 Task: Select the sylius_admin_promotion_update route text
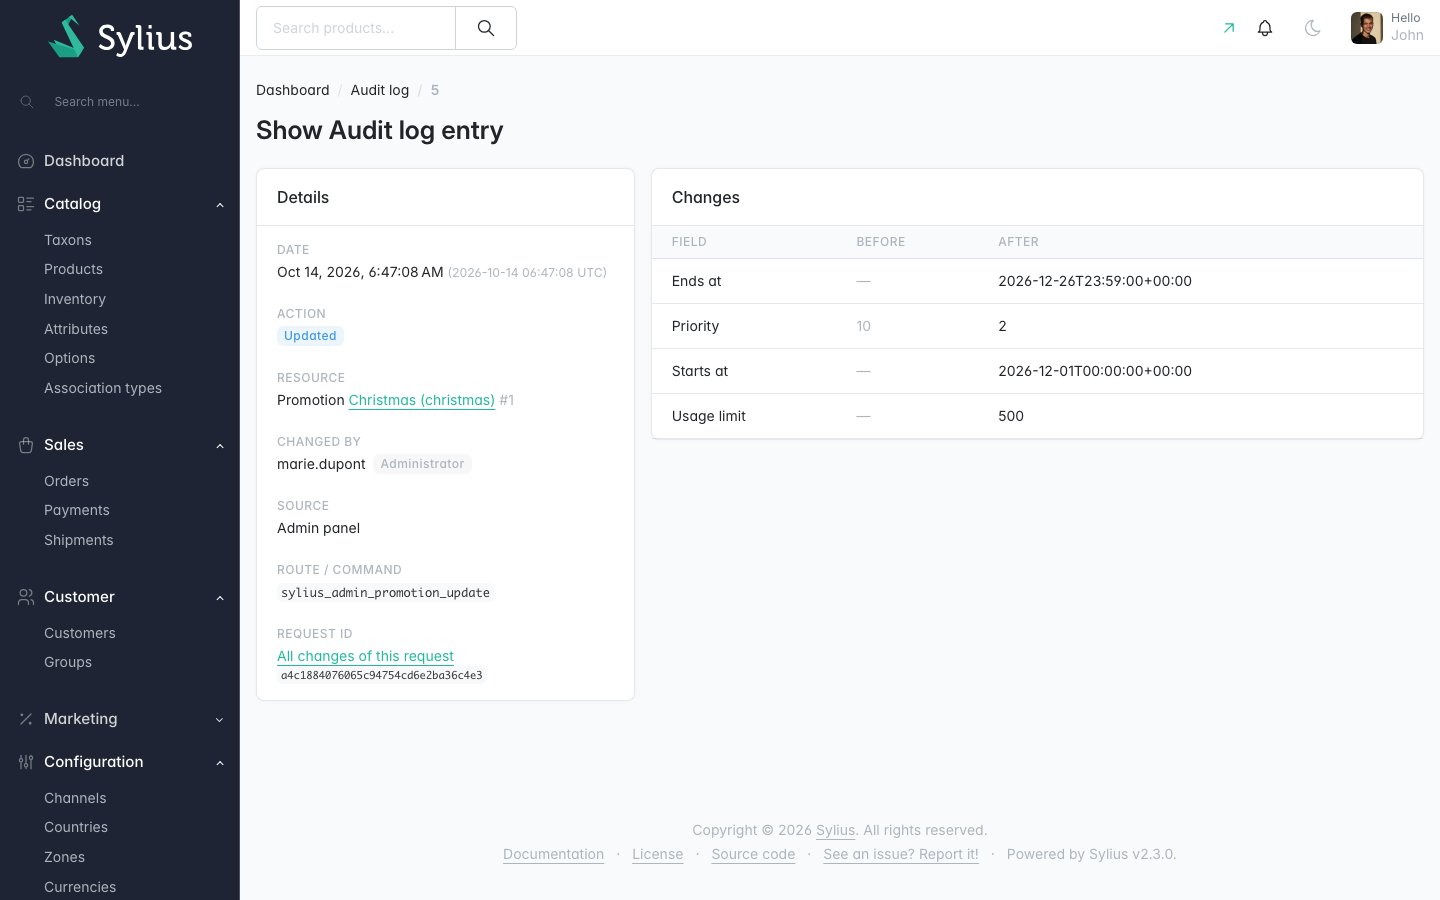click(385, 593)
